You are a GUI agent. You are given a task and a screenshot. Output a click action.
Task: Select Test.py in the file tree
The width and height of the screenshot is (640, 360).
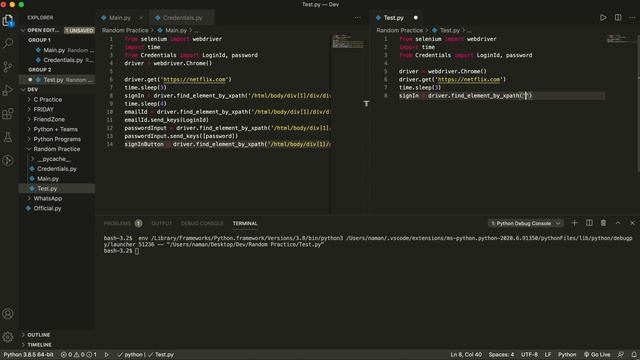point(57,188)
